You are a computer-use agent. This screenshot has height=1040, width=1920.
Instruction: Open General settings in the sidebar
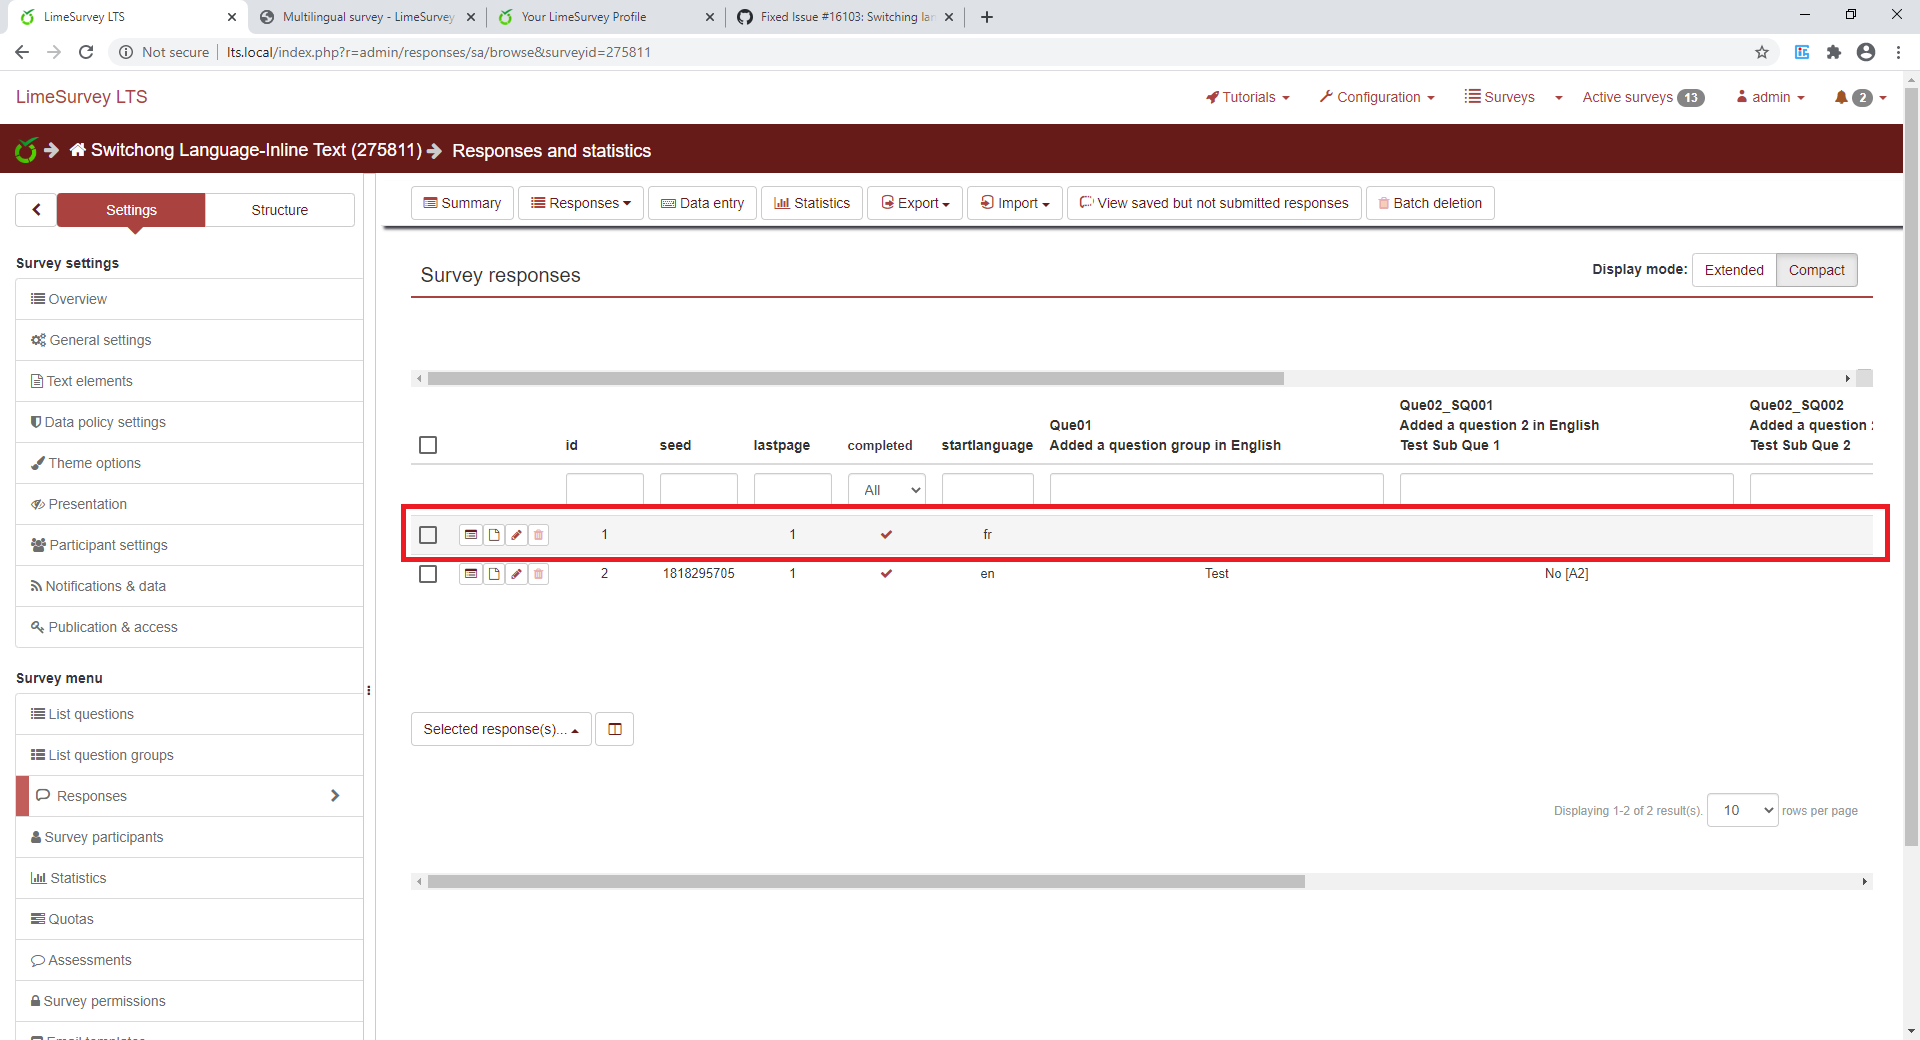point(189,340)
